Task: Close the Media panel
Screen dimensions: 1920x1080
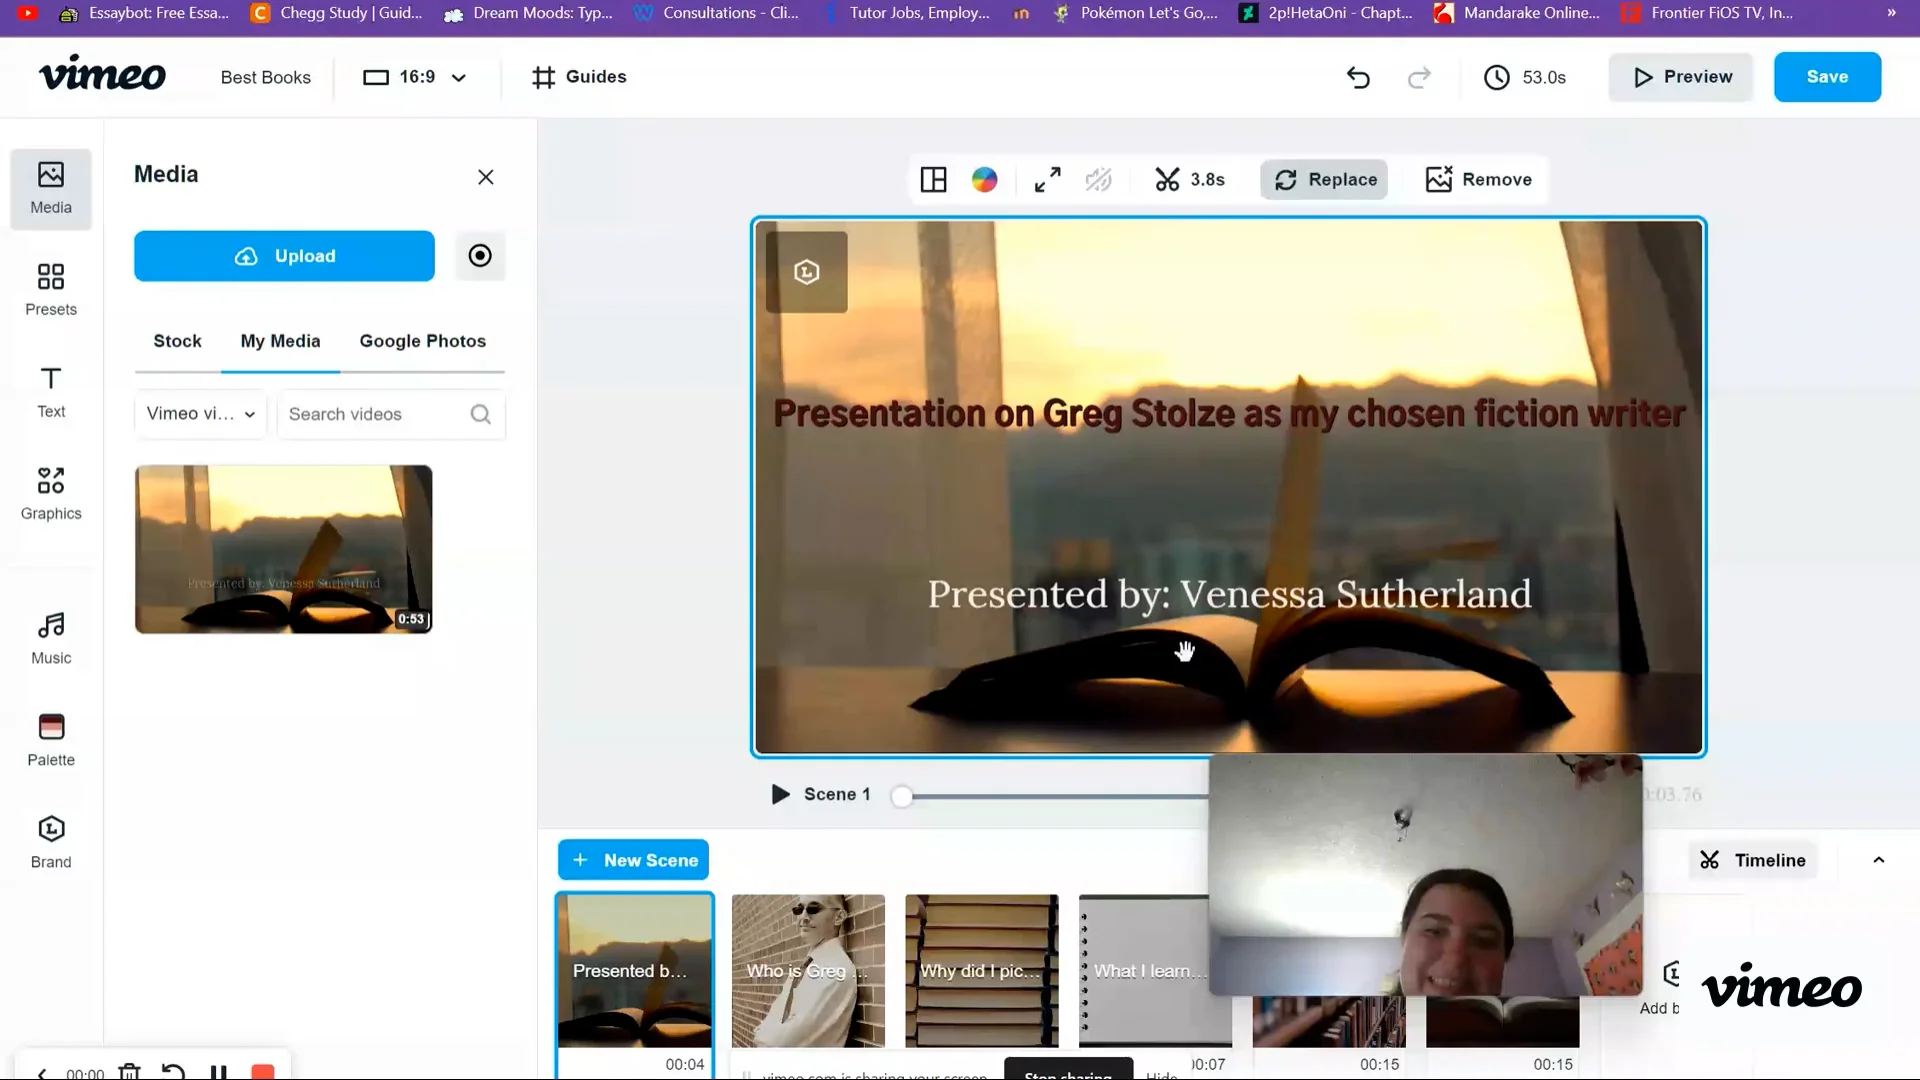Action: (x=486, y=177)
